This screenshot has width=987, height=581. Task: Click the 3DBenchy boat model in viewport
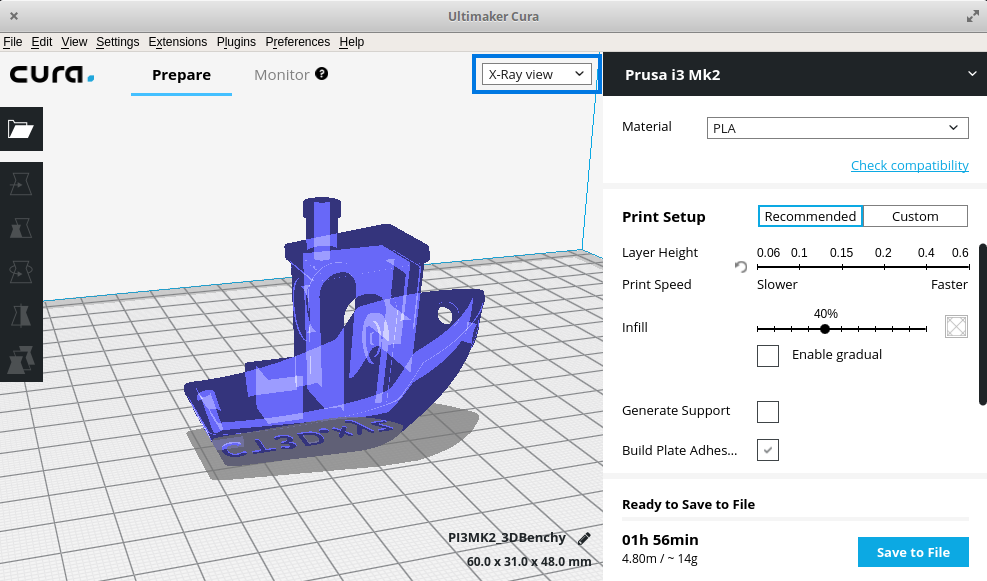click(x=334, y=334)
